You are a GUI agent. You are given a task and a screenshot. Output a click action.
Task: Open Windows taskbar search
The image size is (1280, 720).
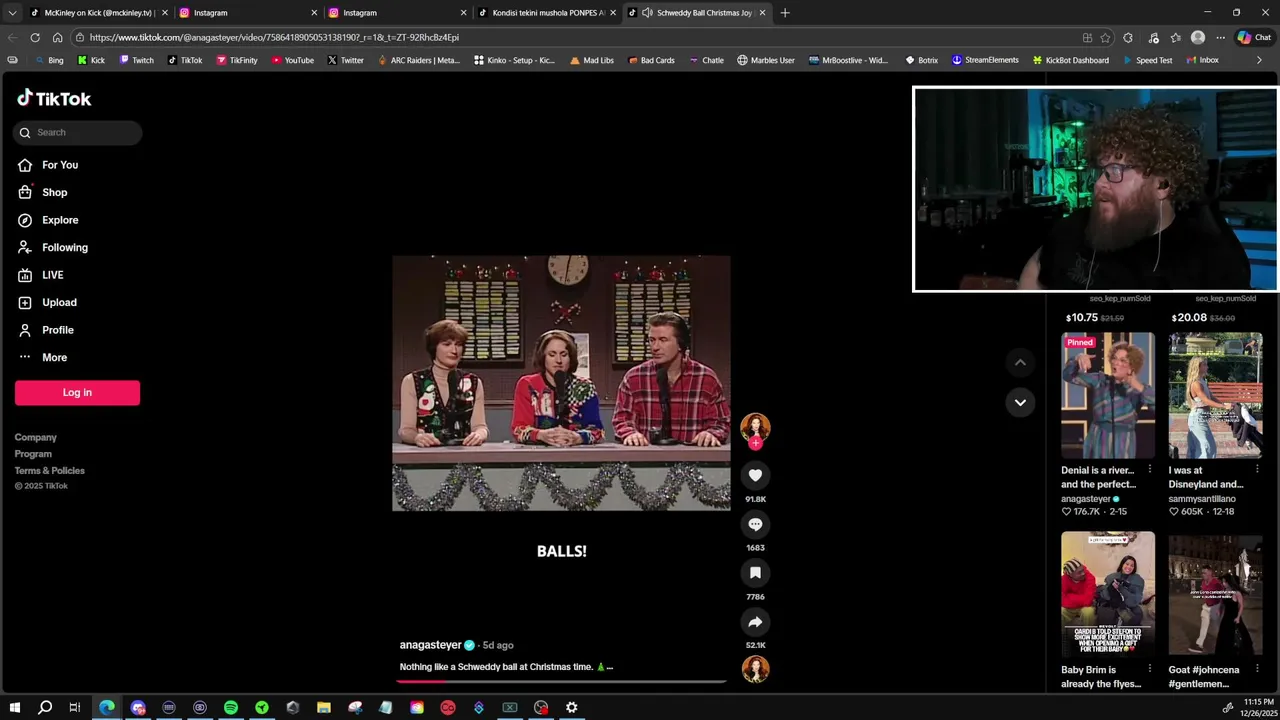(45, 708)
